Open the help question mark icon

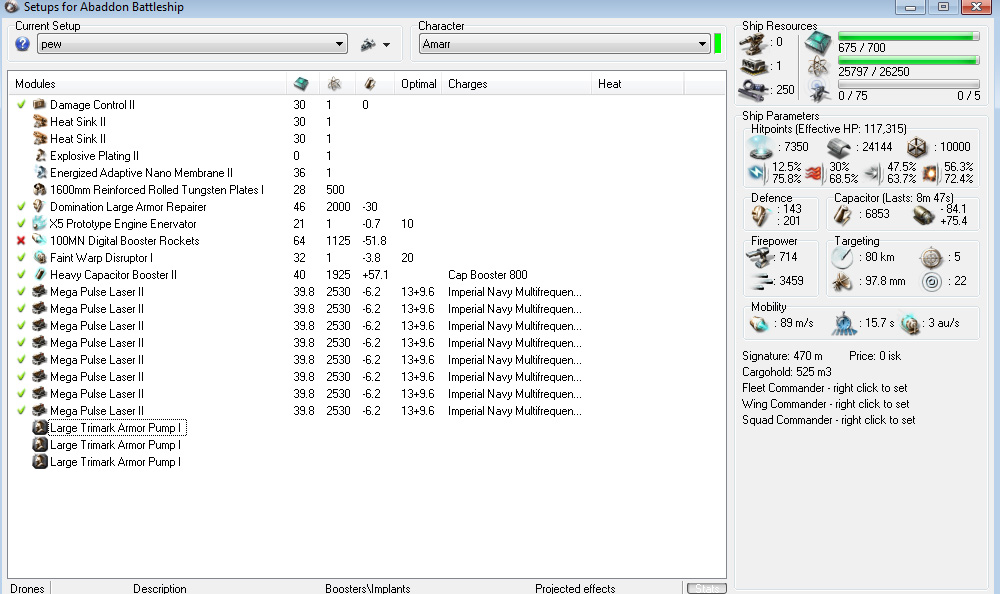pos(22,44)
